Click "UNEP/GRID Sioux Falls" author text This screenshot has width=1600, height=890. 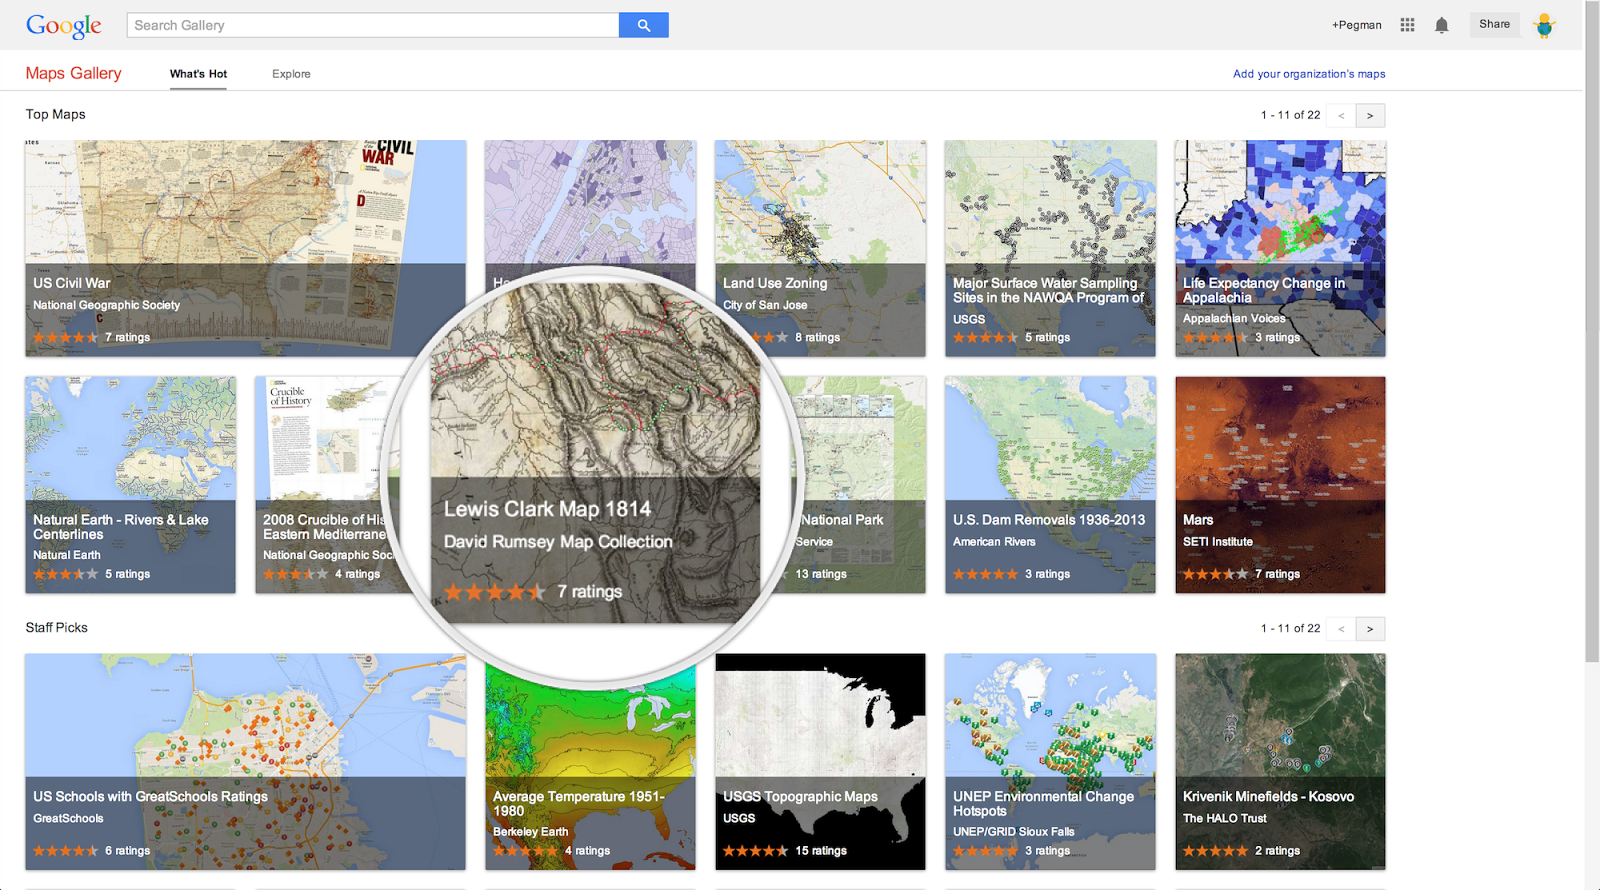tap(1014, 832)
